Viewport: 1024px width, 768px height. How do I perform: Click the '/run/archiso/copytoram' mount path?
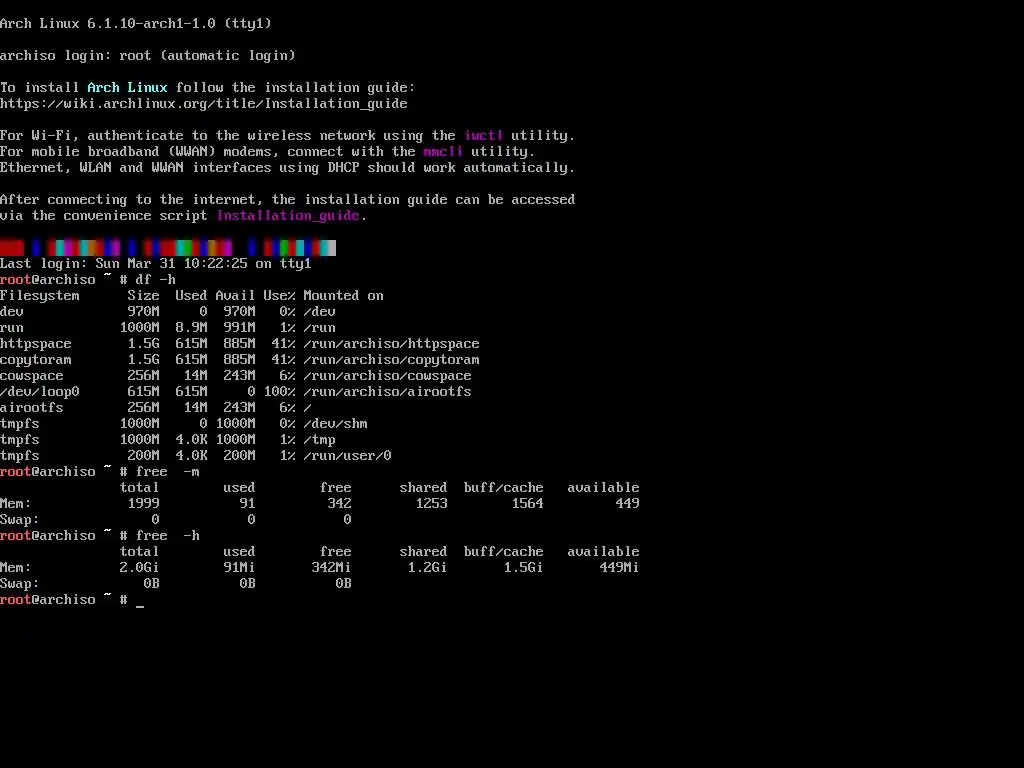coord(391,360)
